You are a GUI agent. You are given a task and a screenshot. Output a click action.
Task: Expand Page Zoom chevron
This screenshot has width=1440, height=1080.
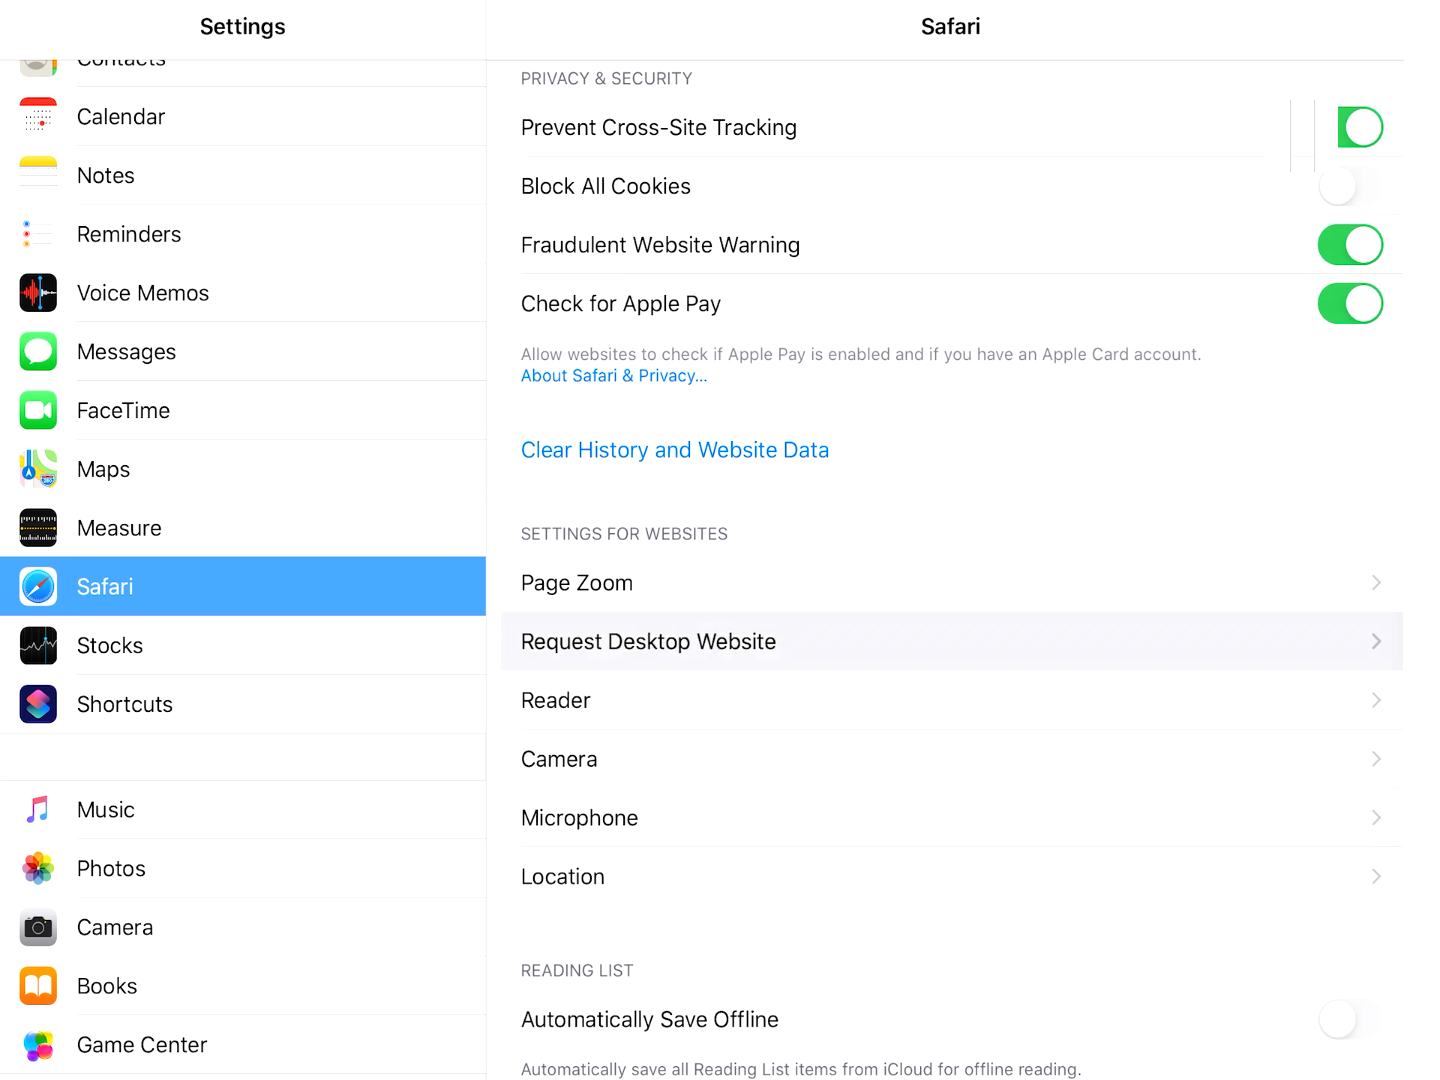pos(1376,583)
